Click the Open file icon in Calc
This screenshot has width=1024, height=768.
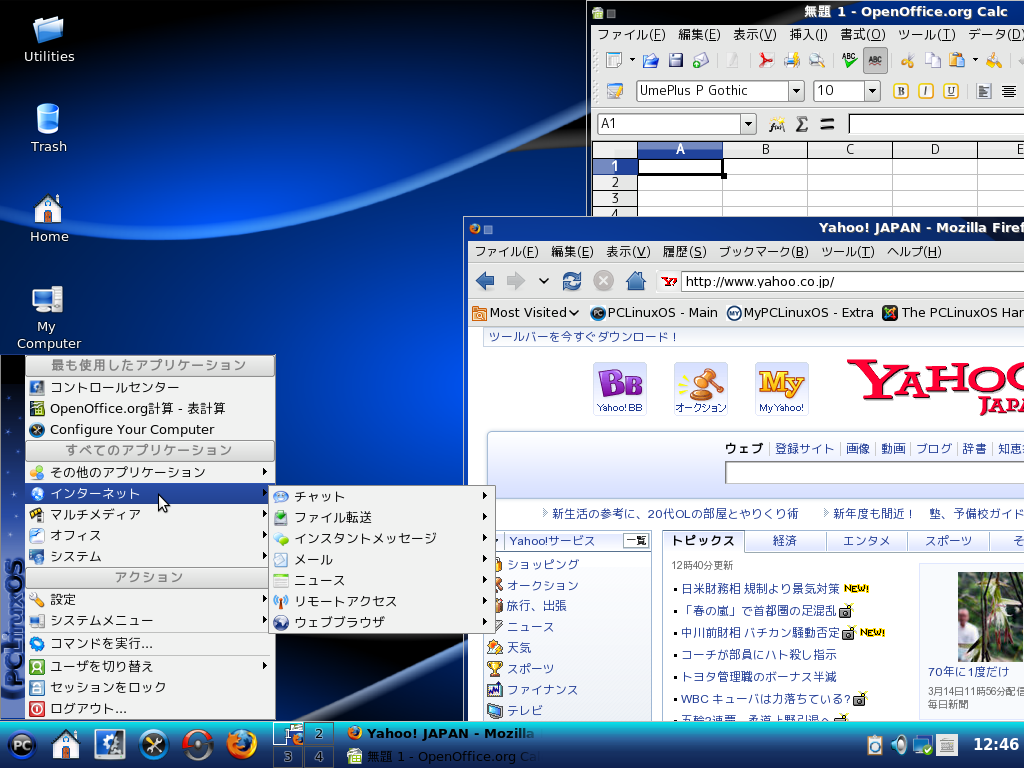[x=650, y=61]
